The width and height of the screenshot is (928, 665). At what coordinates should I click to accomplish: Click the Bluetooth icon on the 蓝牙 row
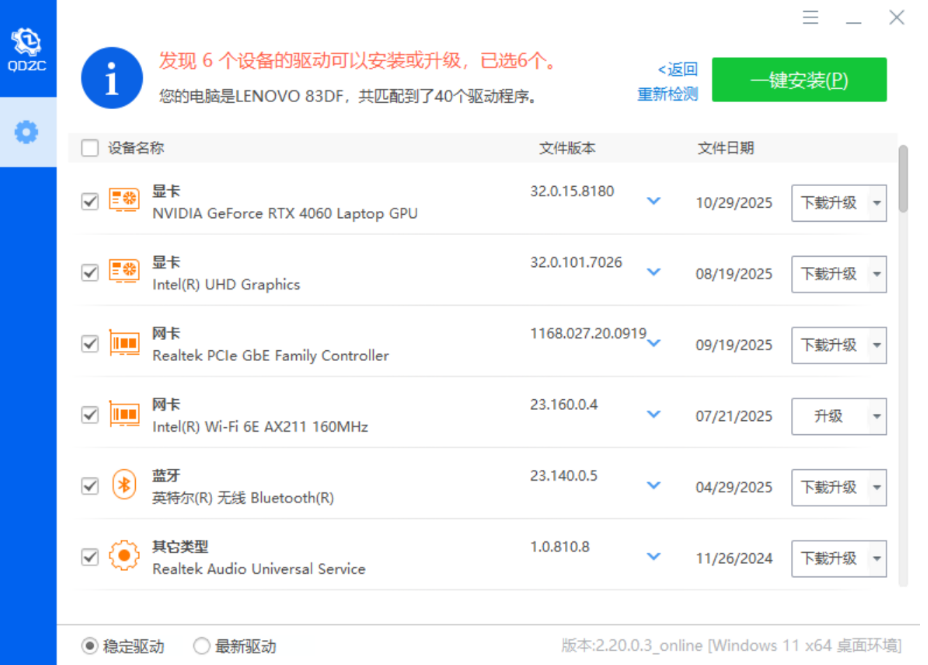(124, 486)
